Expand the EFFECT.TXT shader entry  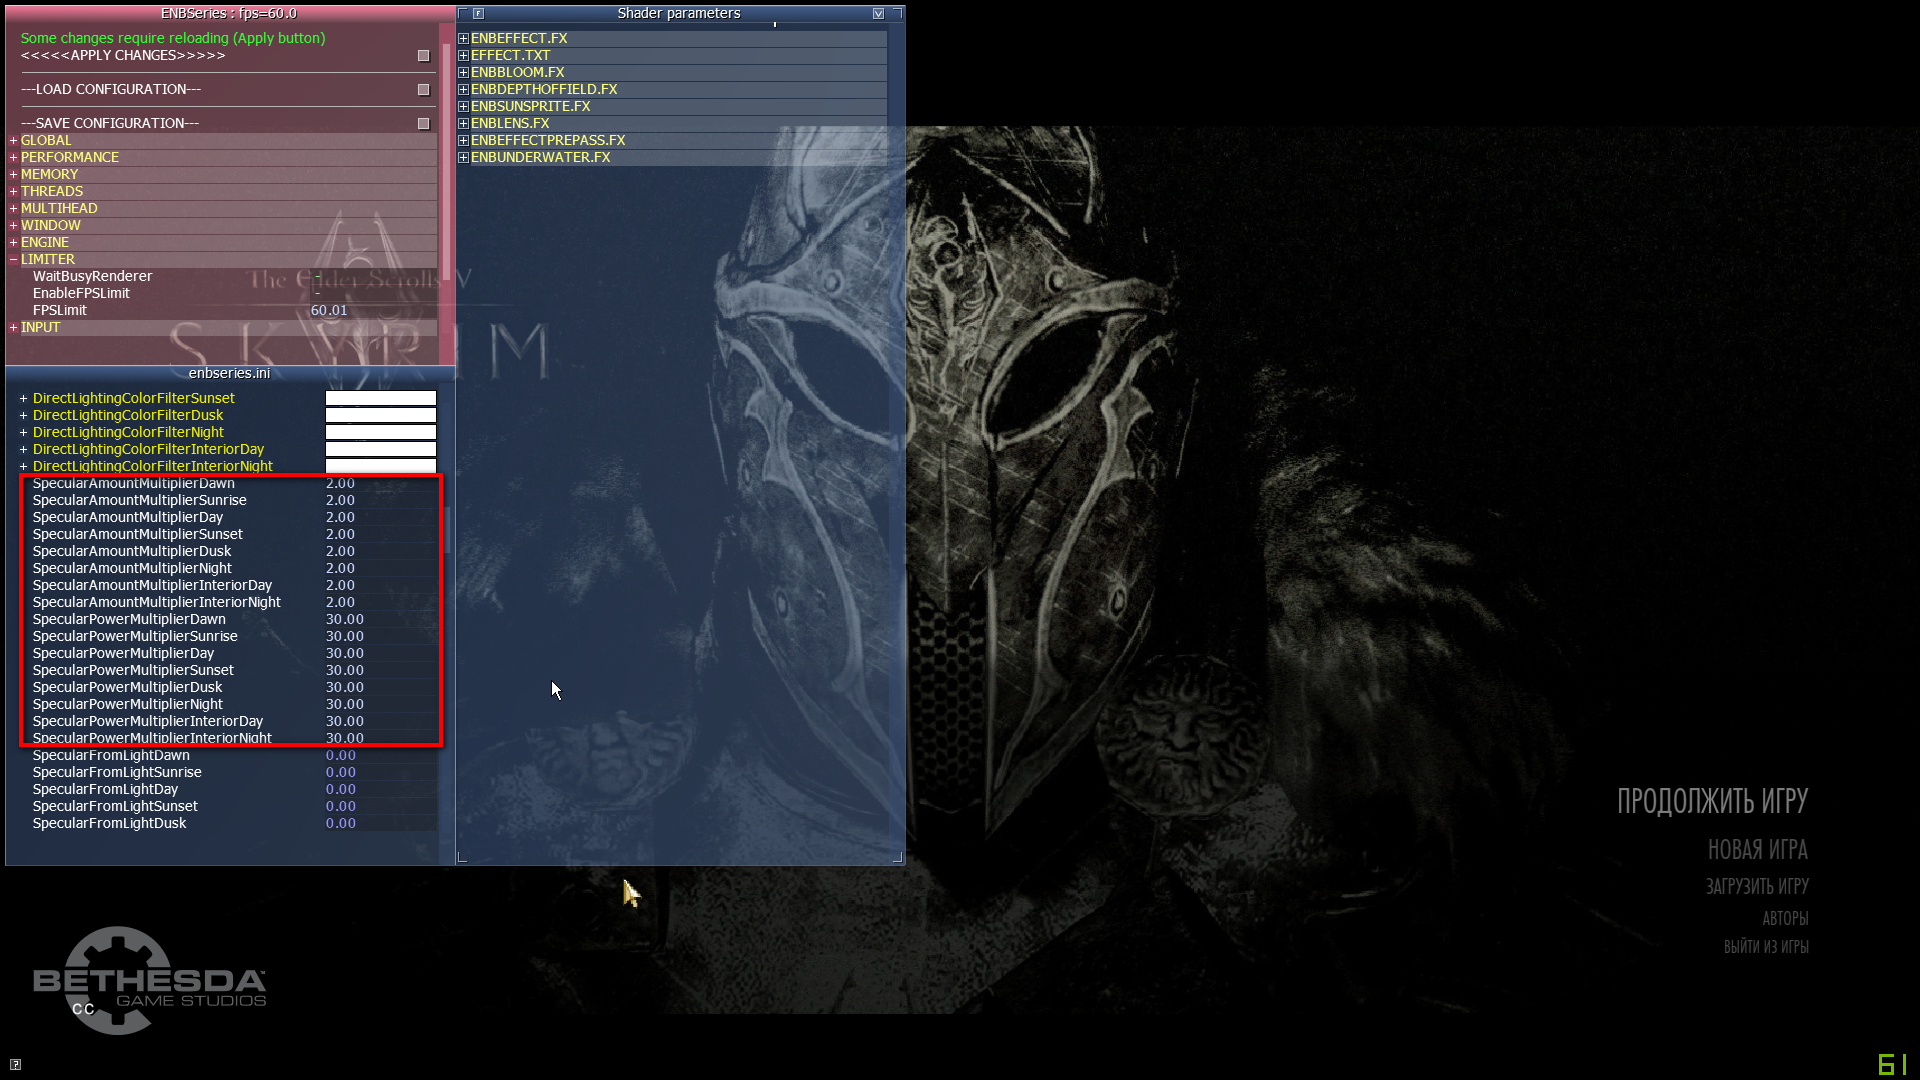(x=463, y=56)
